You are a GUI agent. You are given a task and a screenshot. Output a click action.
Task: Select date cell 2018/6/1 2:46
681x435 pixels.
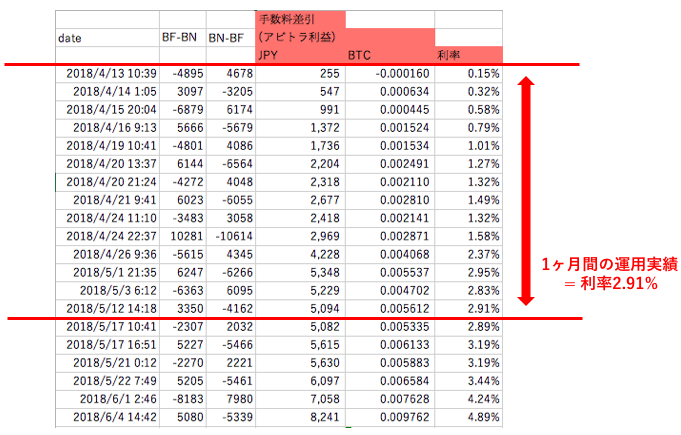107,399
